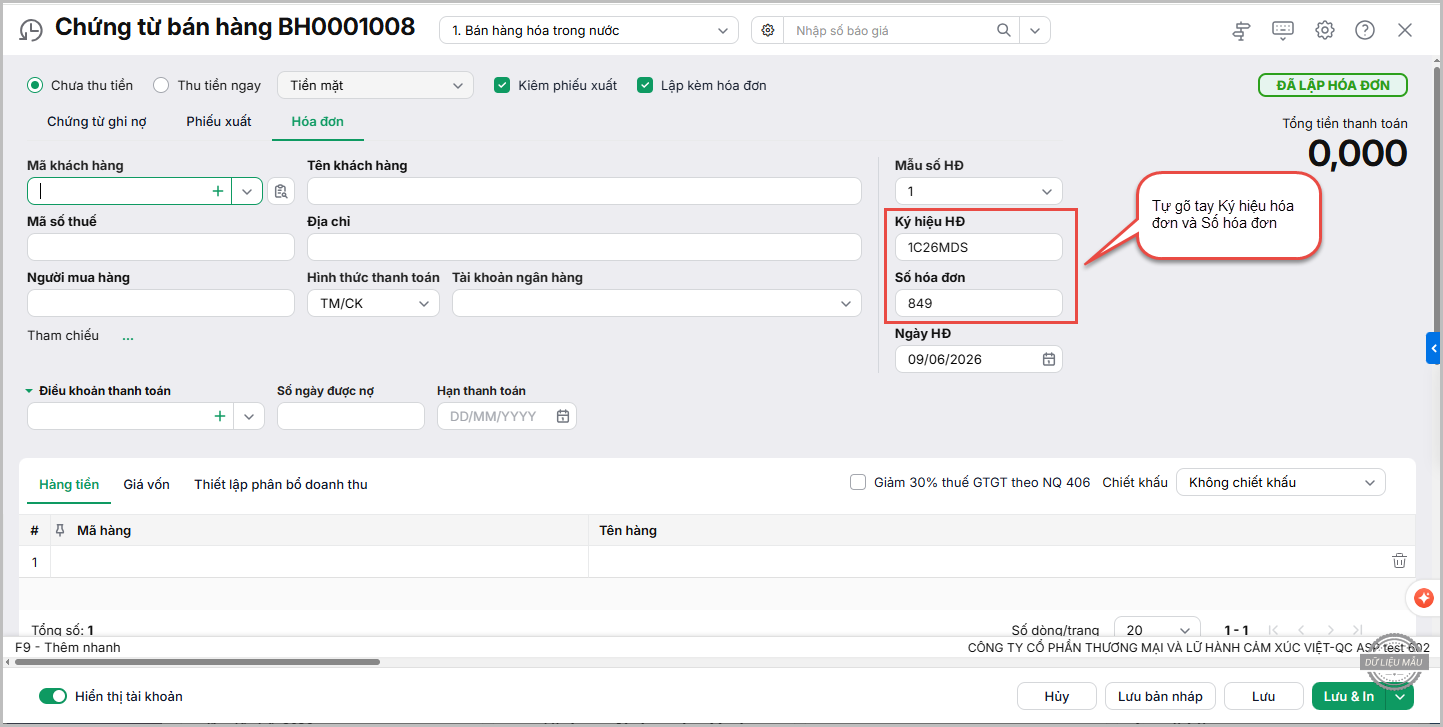The height and width of the screenshot is (727, 1443).
Task: Click into Số hóa đơn field
Action: coord(978,303)
